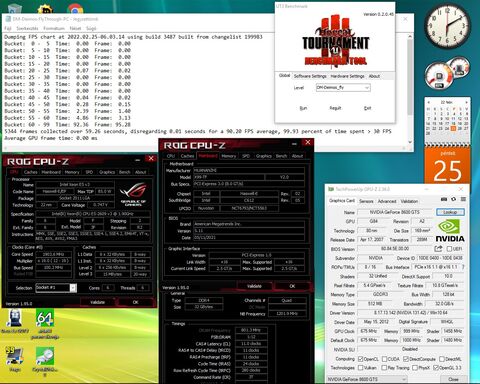Toggle the PhysX checkbox

pyautogui.click(x=415, y=368)
